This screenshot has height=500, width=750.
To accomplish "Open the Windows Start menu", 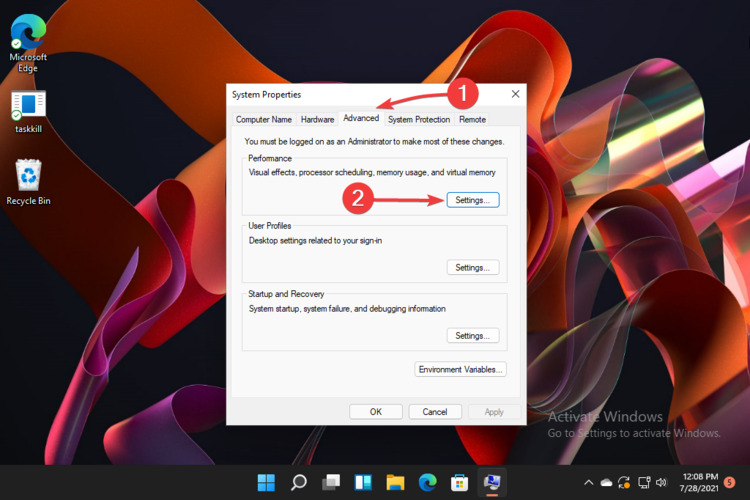I will (267, 483).
